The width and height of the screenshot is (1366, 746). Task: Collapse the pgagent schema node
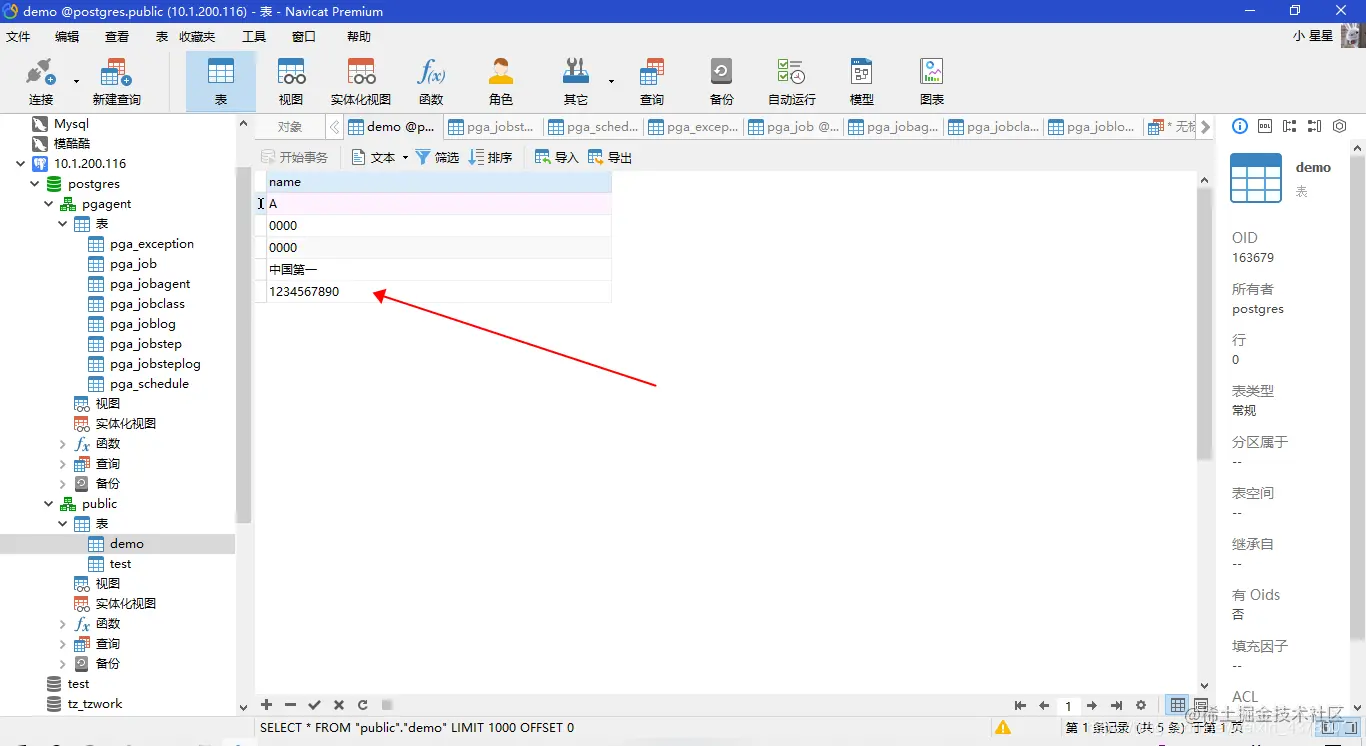click(x=49, y=204)
